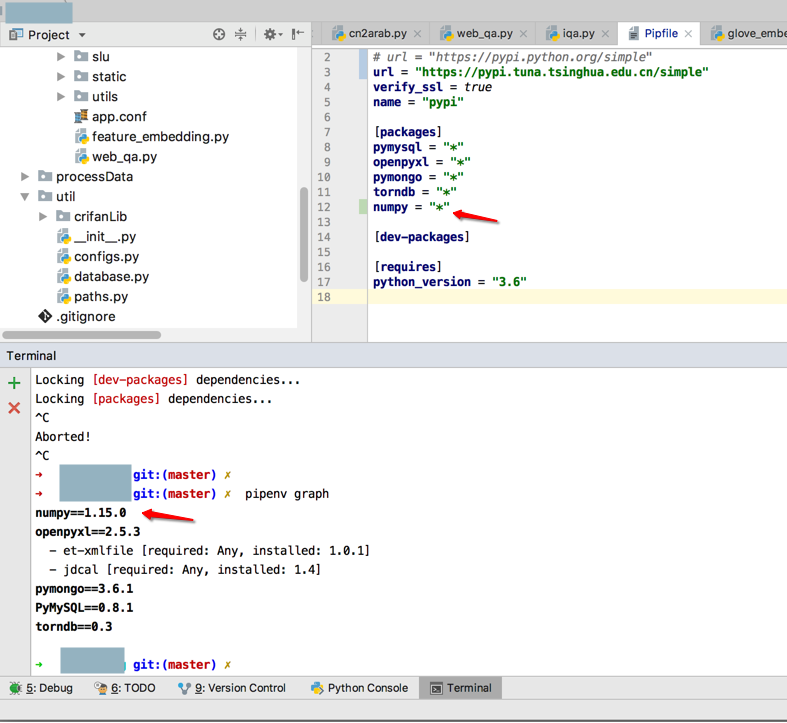787x723 pixels.
Task: Open the Version Control tool window
Action: [231, 688]
